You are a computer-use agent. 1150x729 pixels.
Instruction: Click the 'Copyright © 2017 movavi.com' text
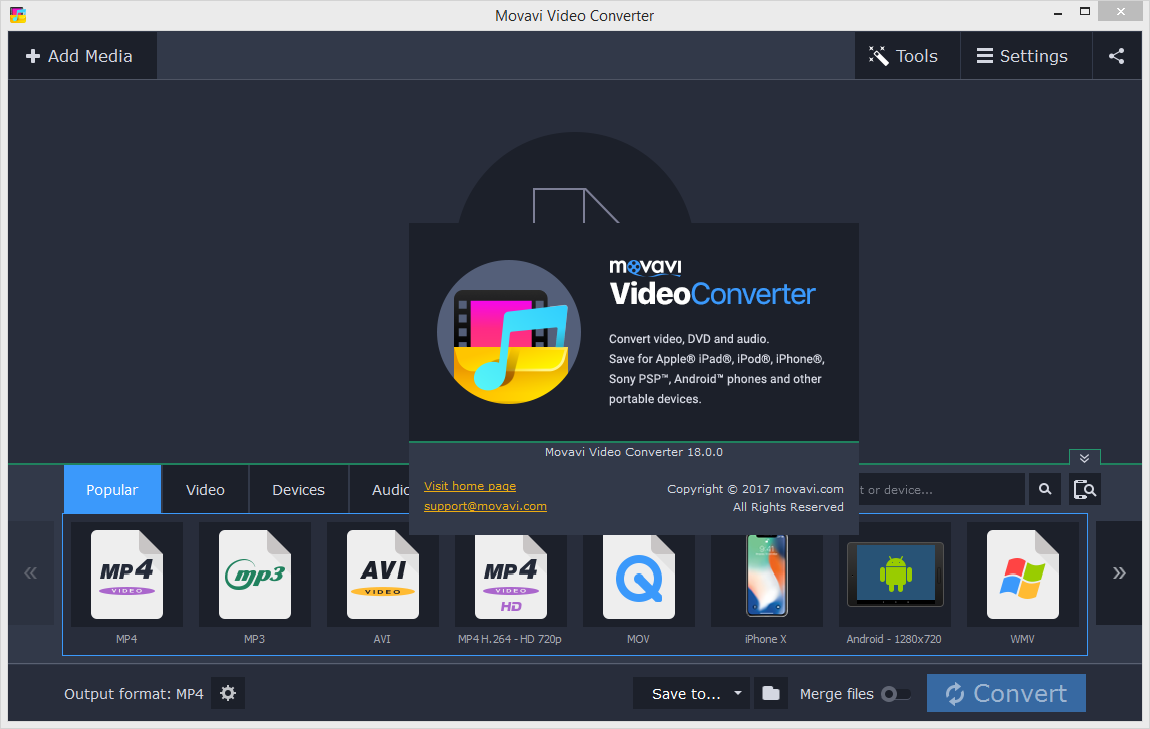coord(755,489)
